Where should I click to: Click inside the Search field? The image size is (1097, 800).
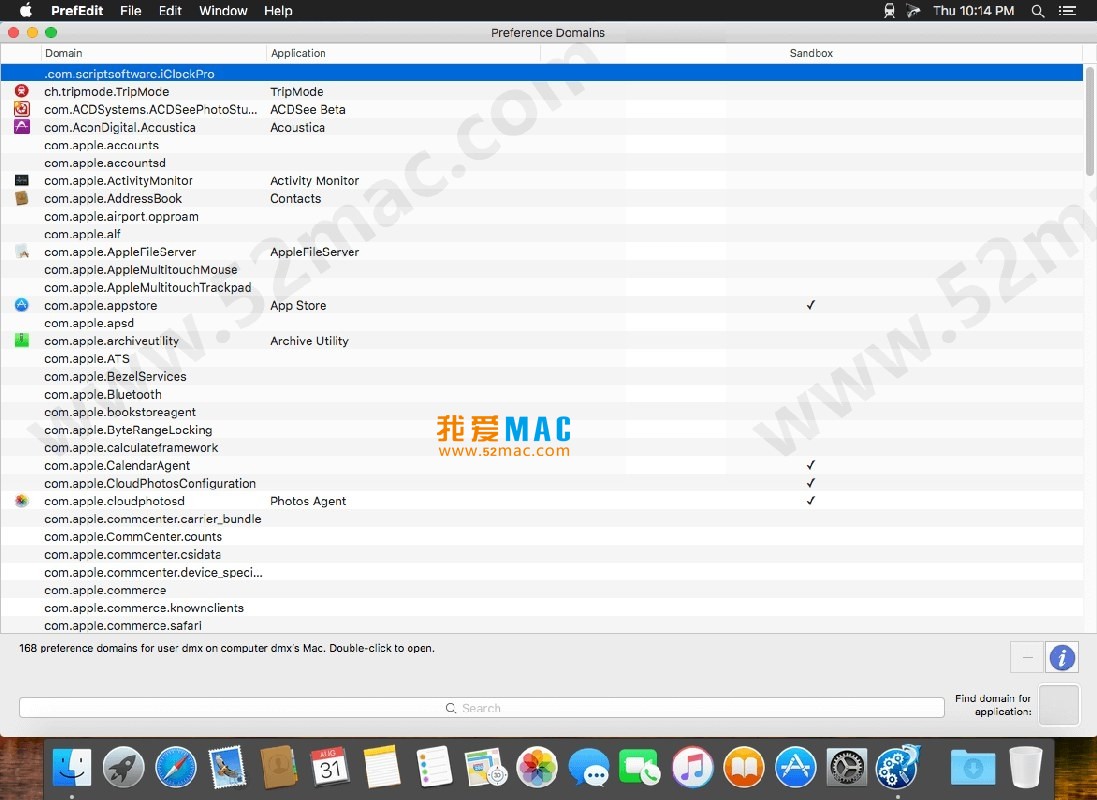click(481, 708)
